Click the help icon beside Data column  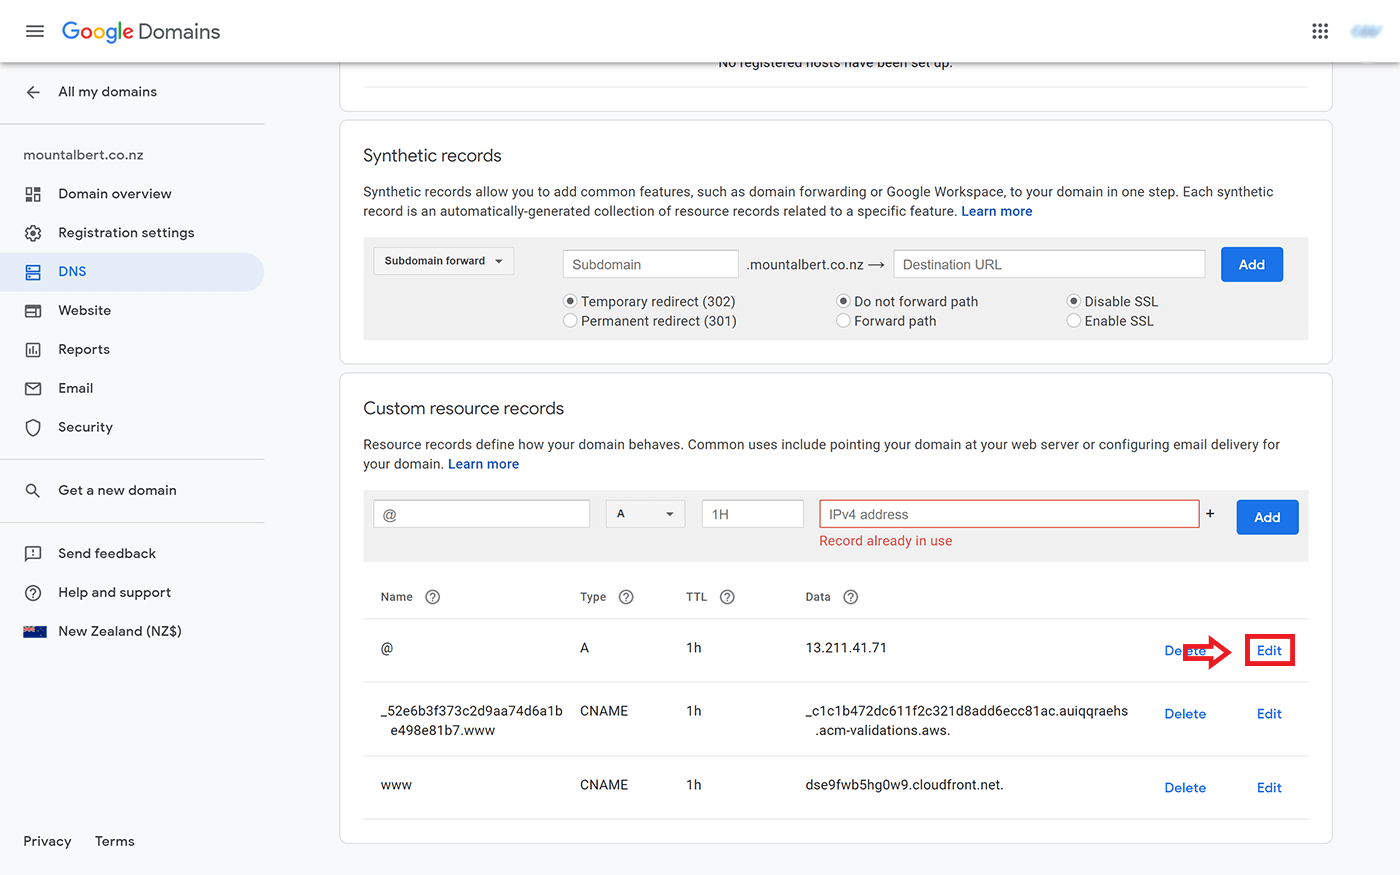point(850,597)
